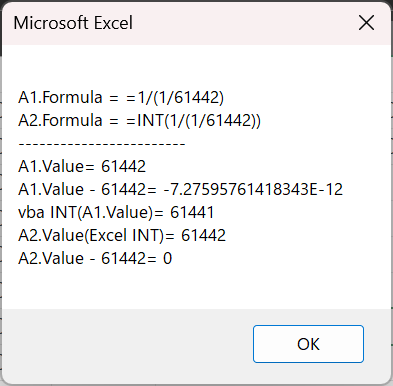Click the gray footer area beside OK
393x386 pixels.
coord(127,345)
